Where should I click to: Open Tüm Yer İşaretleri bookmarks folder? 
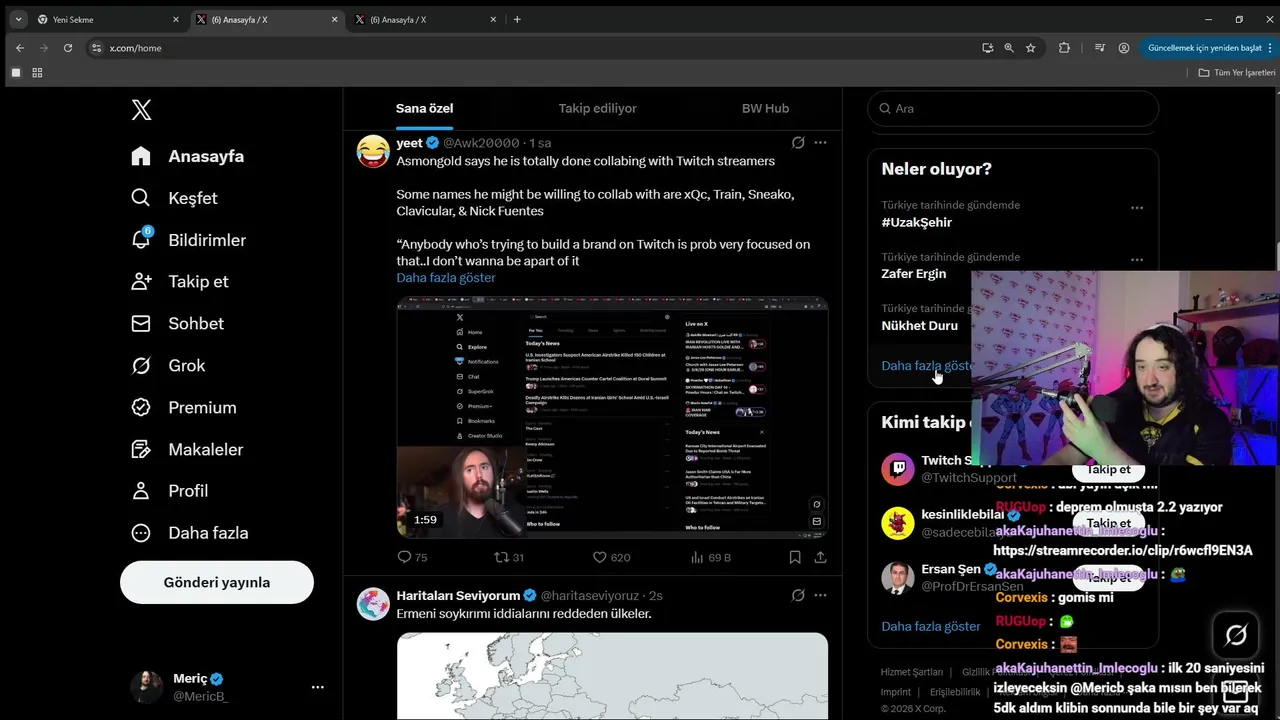pyautogui.click(x=1237, y=72)
